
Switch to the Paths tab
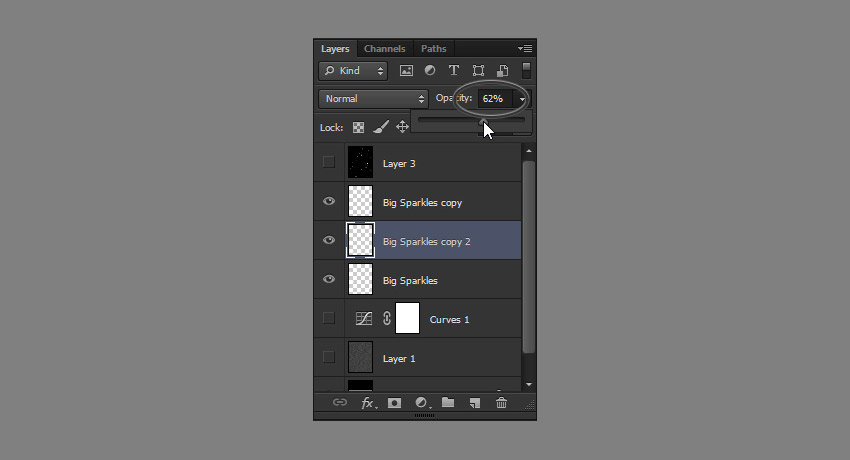[x=434, y=49]
